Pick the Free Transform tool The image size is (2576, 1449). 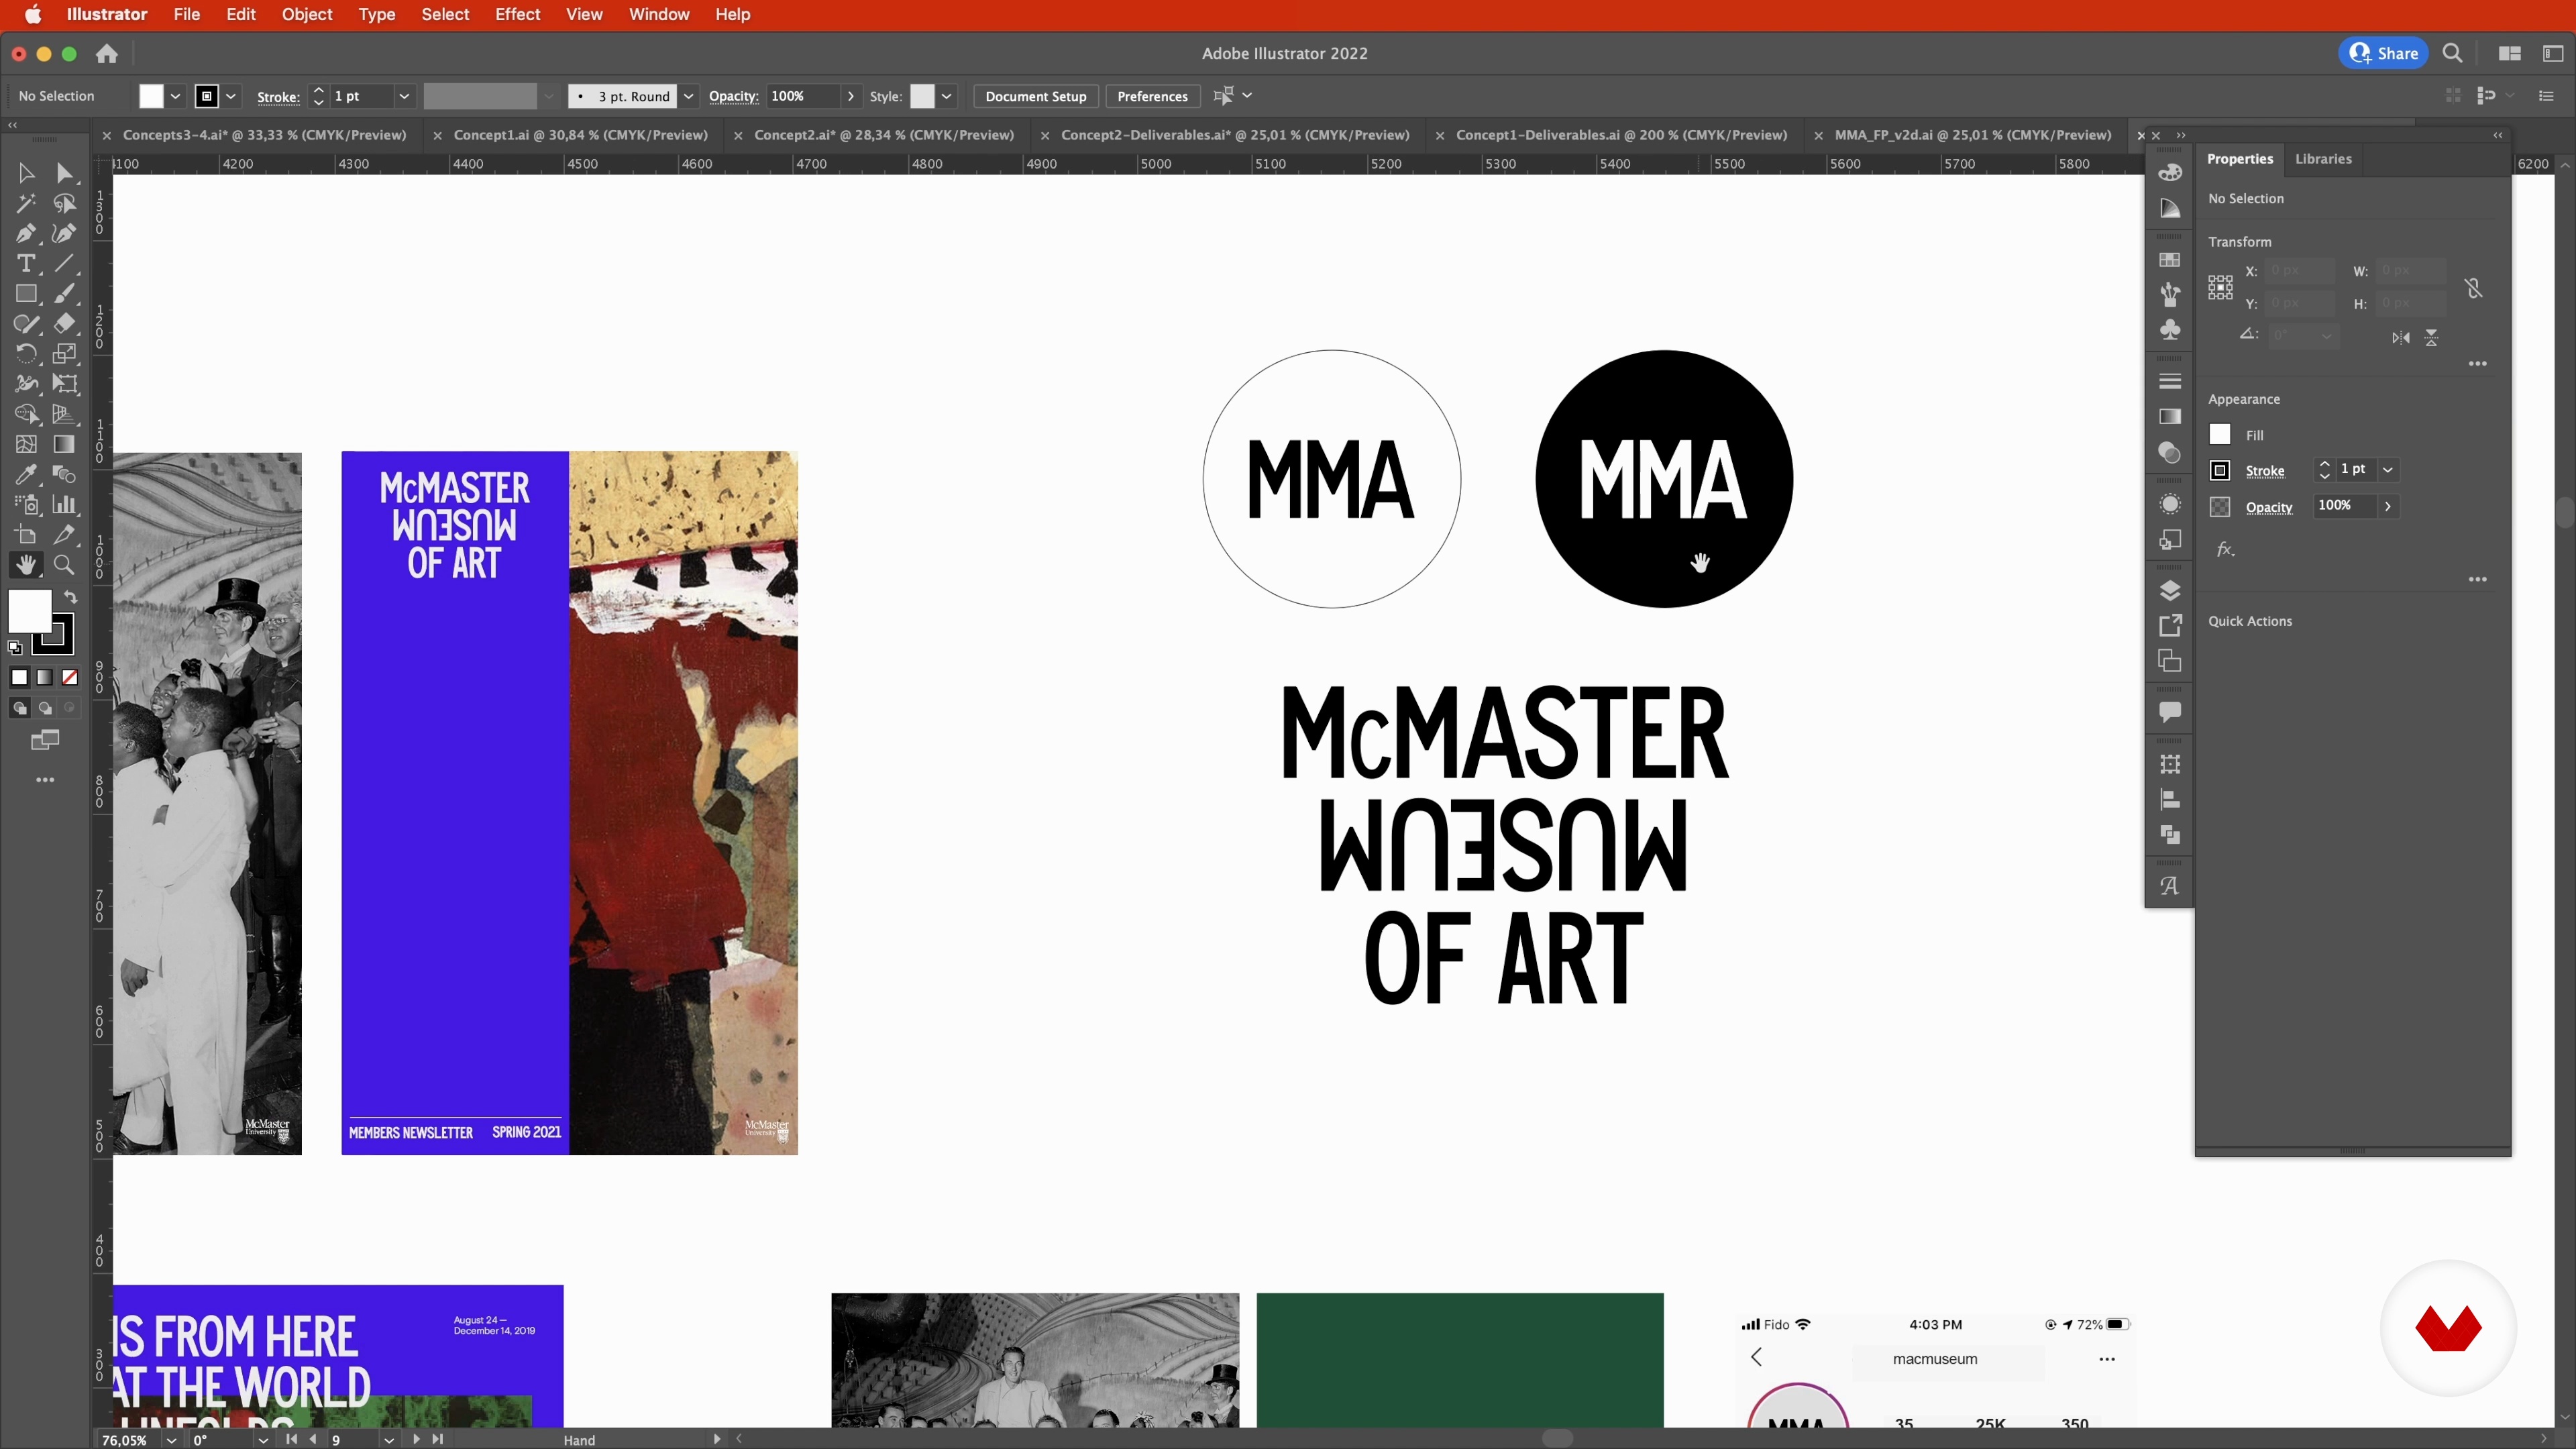[65, 384]
